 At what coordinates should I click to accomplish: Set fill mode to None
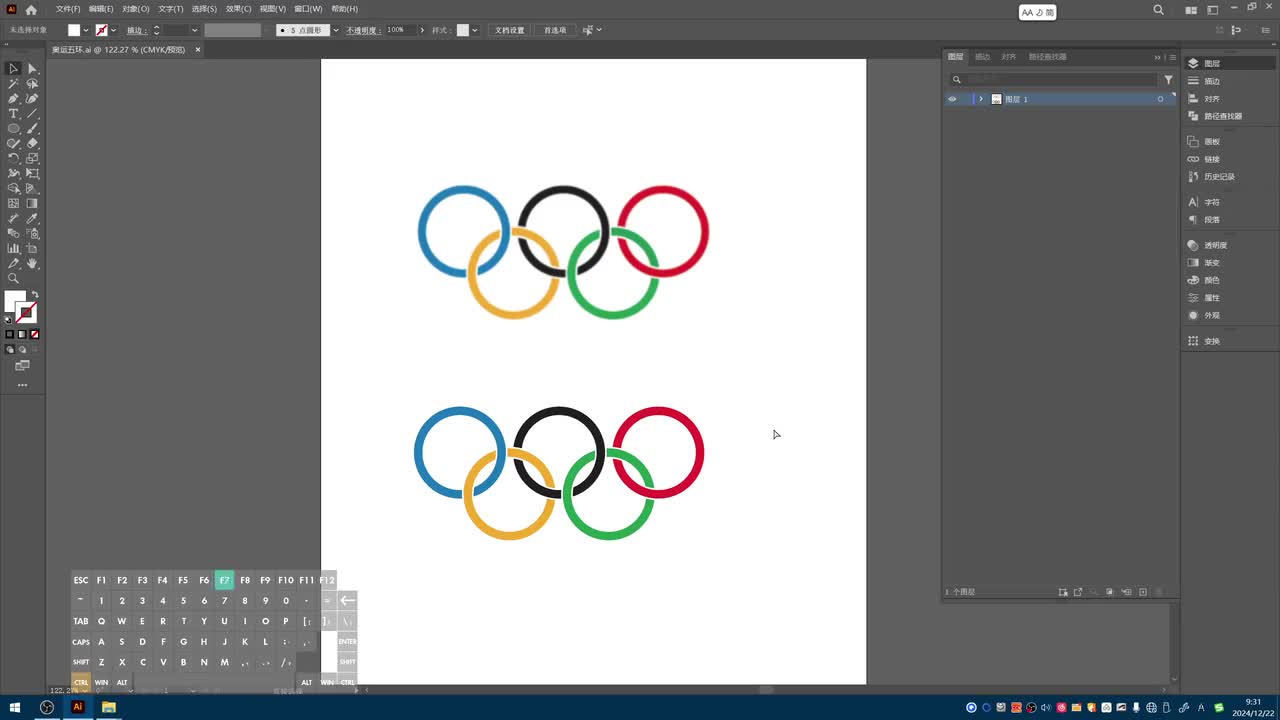click(34, 334)
